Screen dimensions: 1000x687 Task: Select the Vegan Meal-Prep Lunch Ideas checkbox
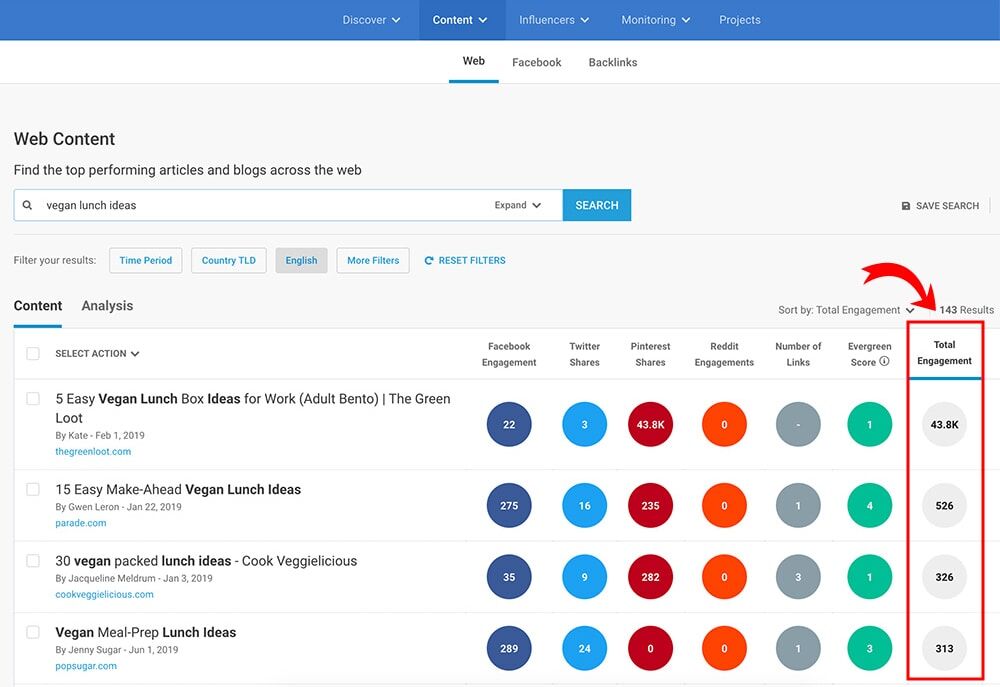pyautogui.click(x=33, y=633)
